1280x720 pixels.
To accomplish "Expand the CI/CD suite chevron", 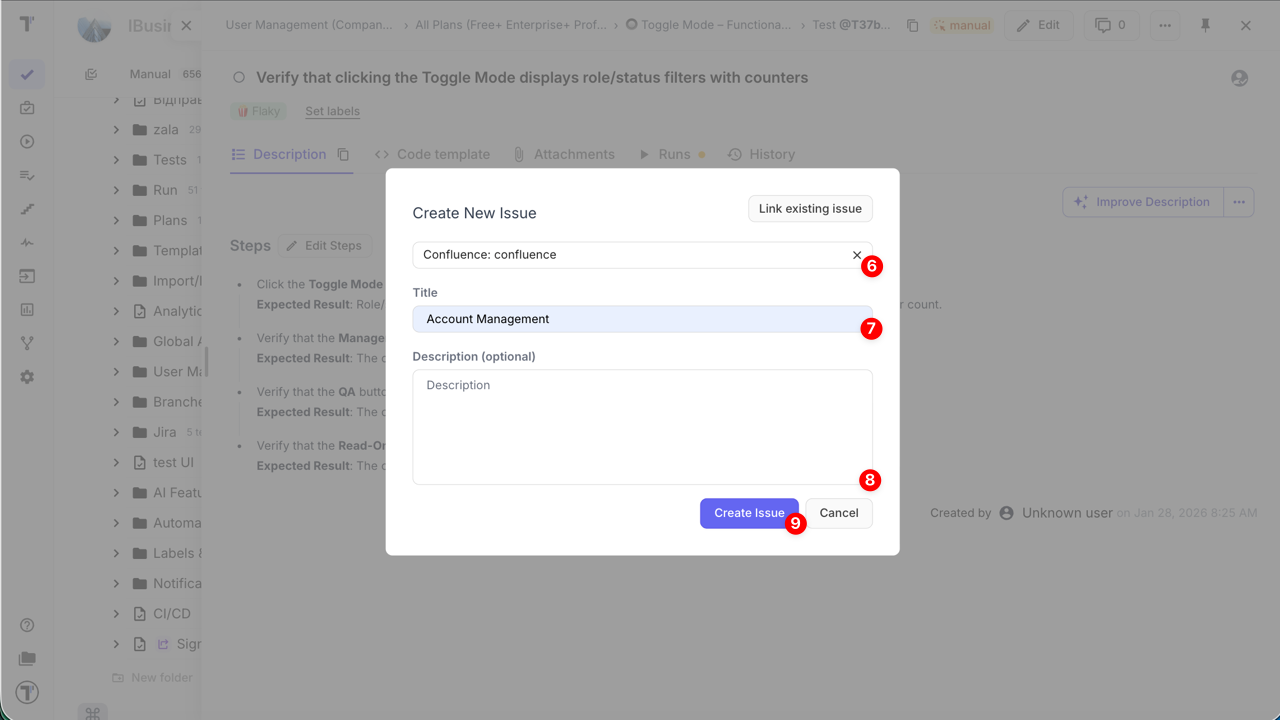I will tap(116, 614).
